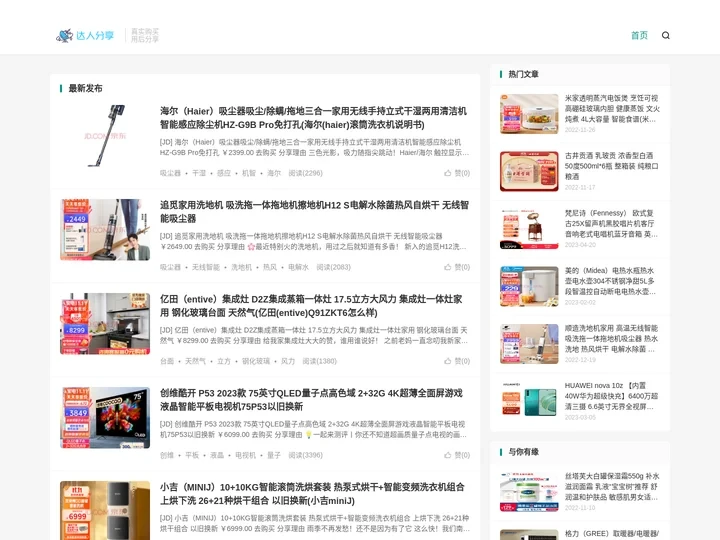The height and width of the screenshot is (540, 720).
Task: Select the 无线智能 tag
Action: click(206, 267)
